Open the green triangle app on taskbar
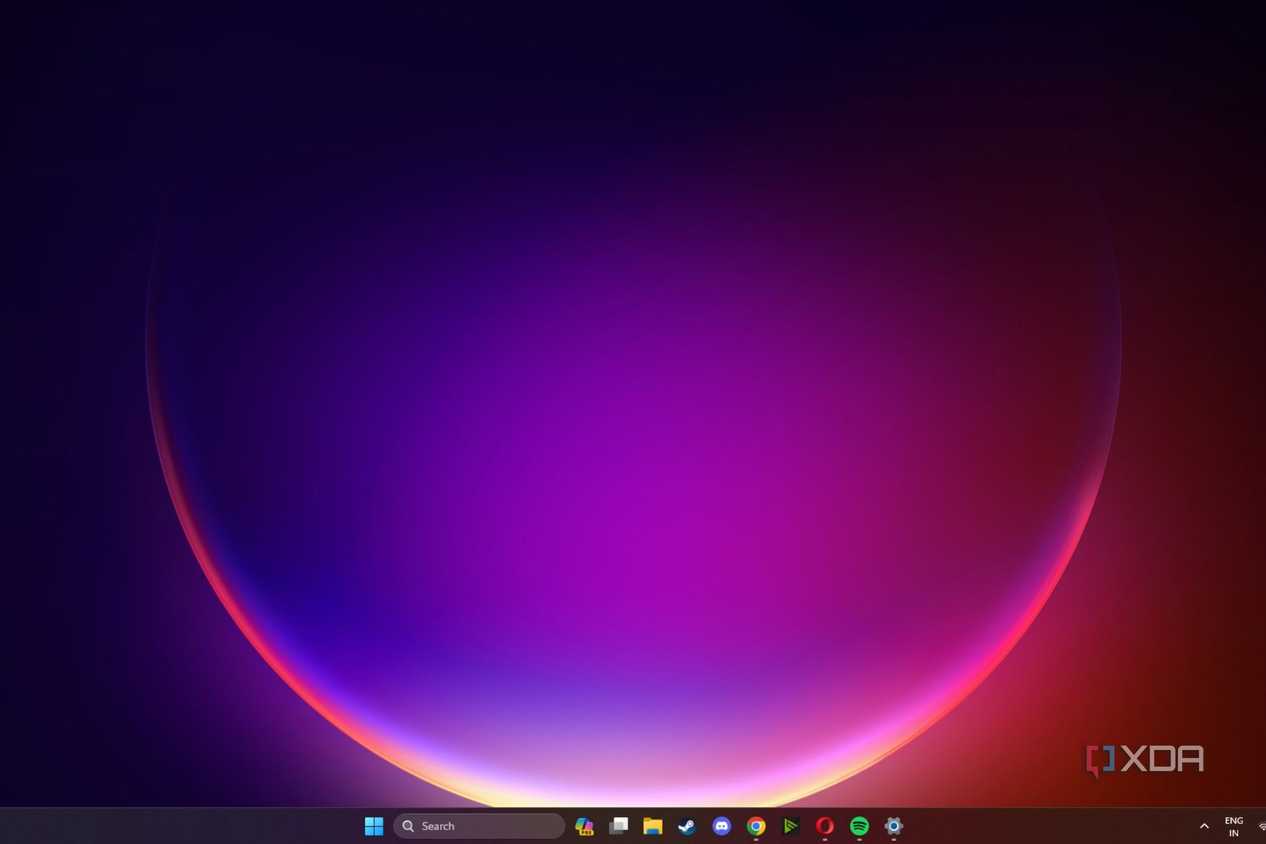Viewport: 1266px width, 844px height. (x=790, y=826)
